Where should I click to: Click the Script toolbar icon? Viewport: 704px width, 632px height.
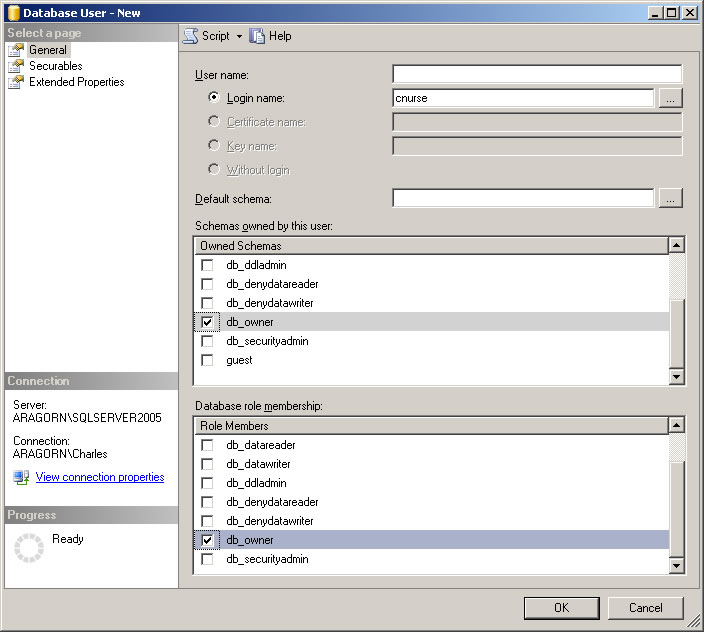tap(190, 36)
